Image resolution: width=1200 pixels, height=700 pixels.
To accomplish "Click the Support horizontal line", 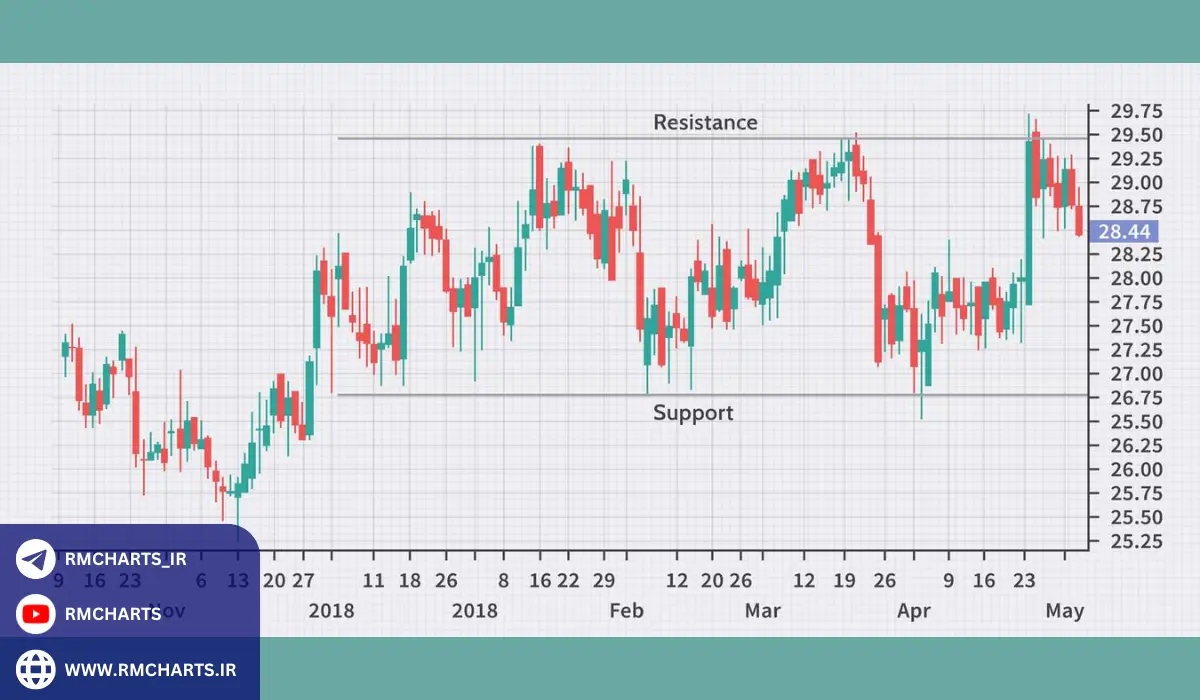I will click(x=550, y=393).
